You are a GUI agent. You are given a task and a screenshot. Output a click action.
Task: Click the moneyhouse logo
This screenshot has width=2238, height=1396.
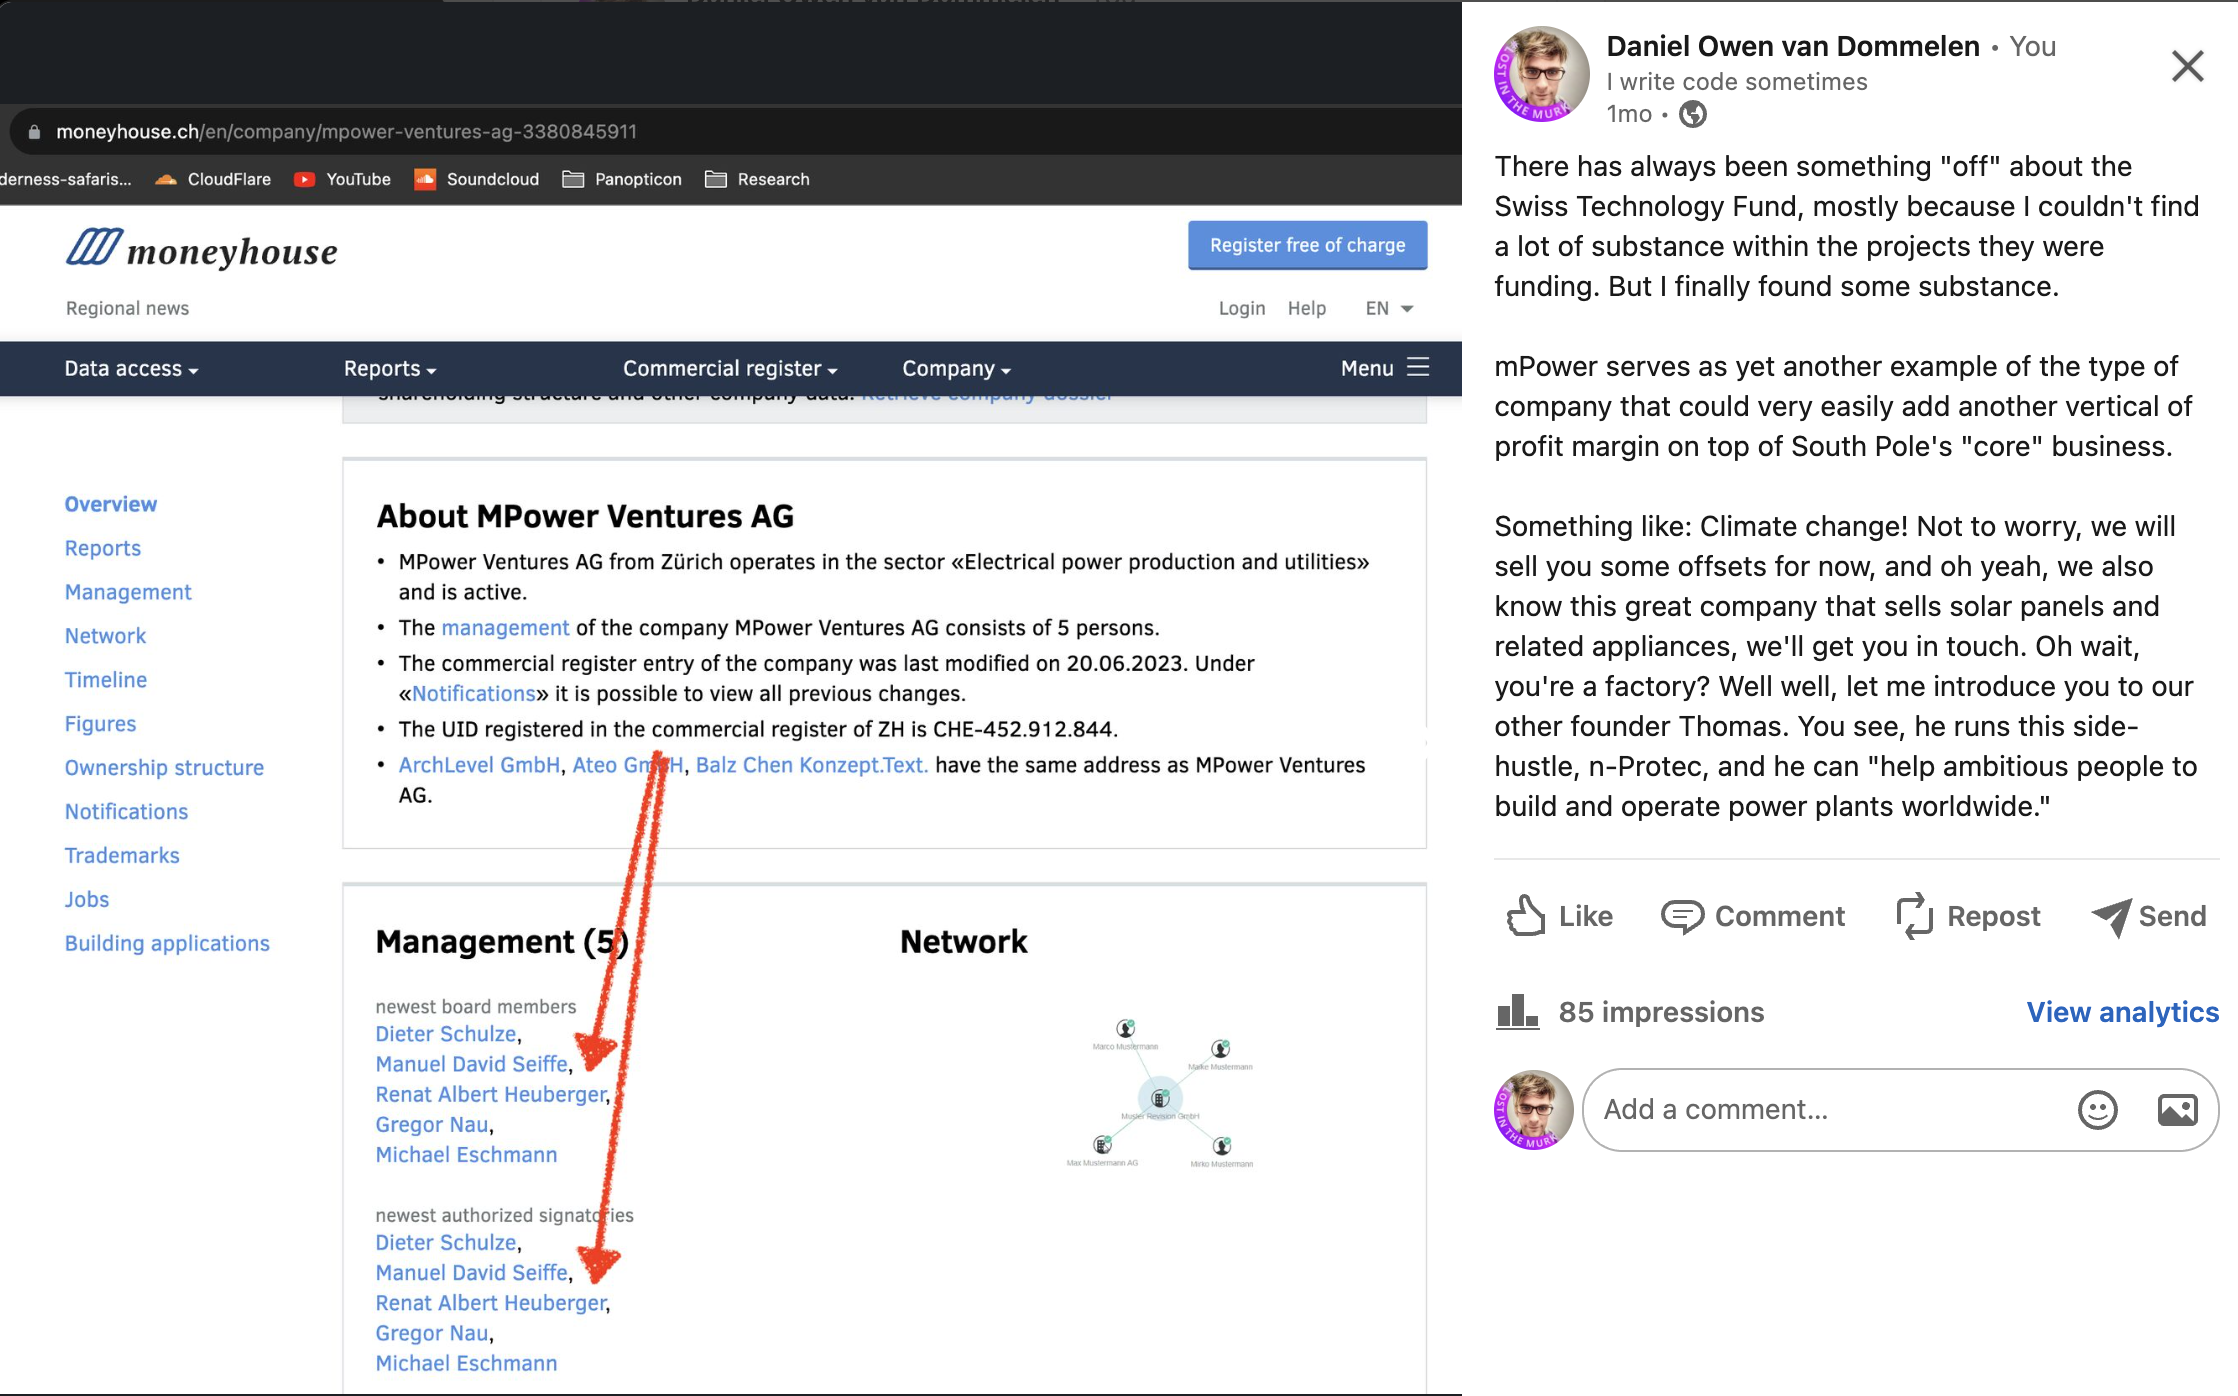(202, 249)
